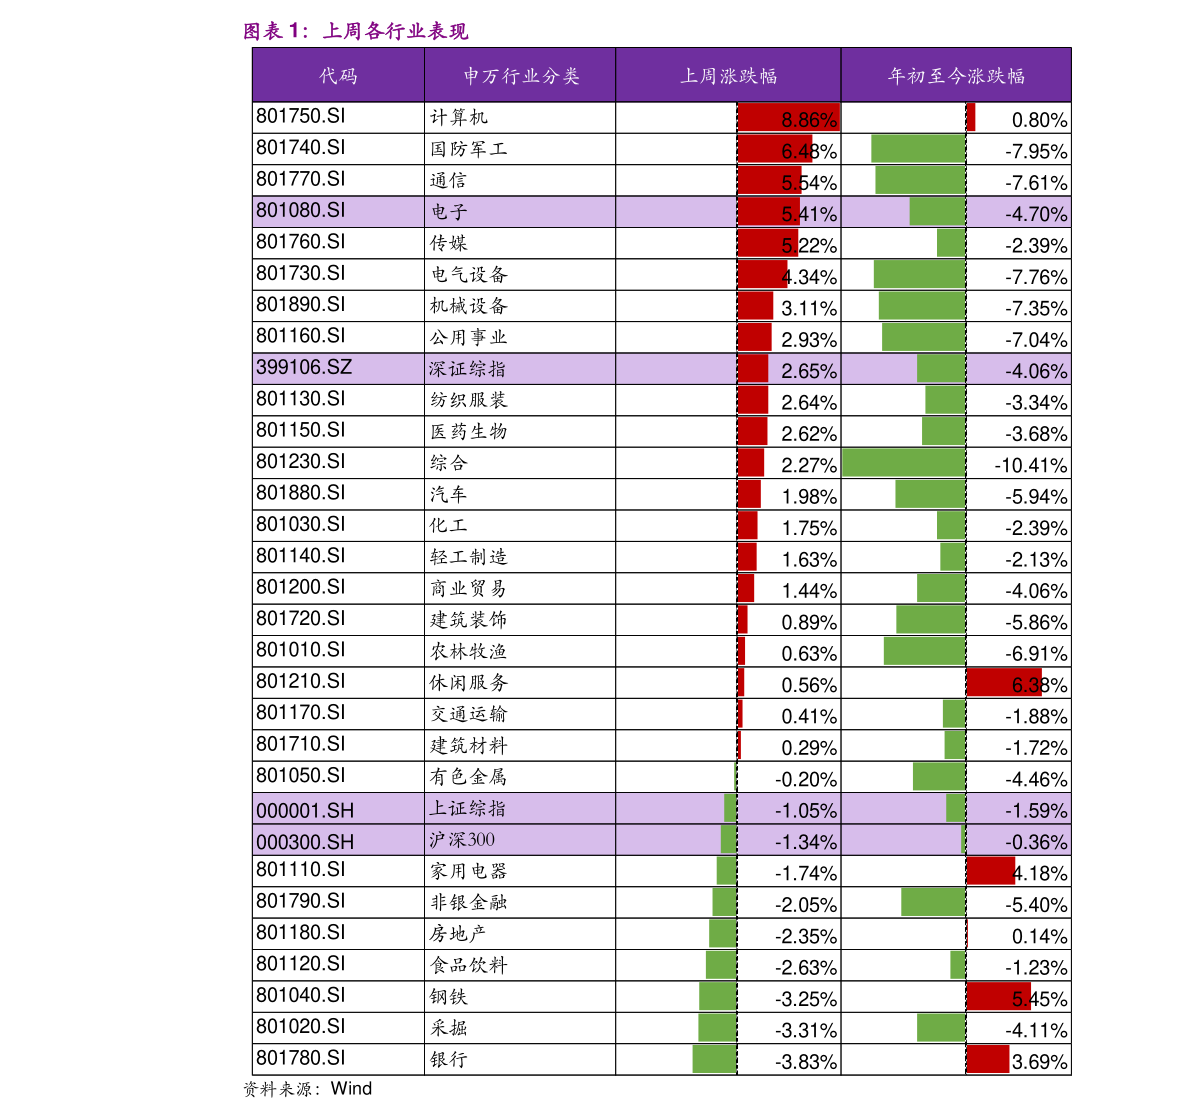
Task: Click the green bar beside -10.41%
Action: click(x=903, y=464)
